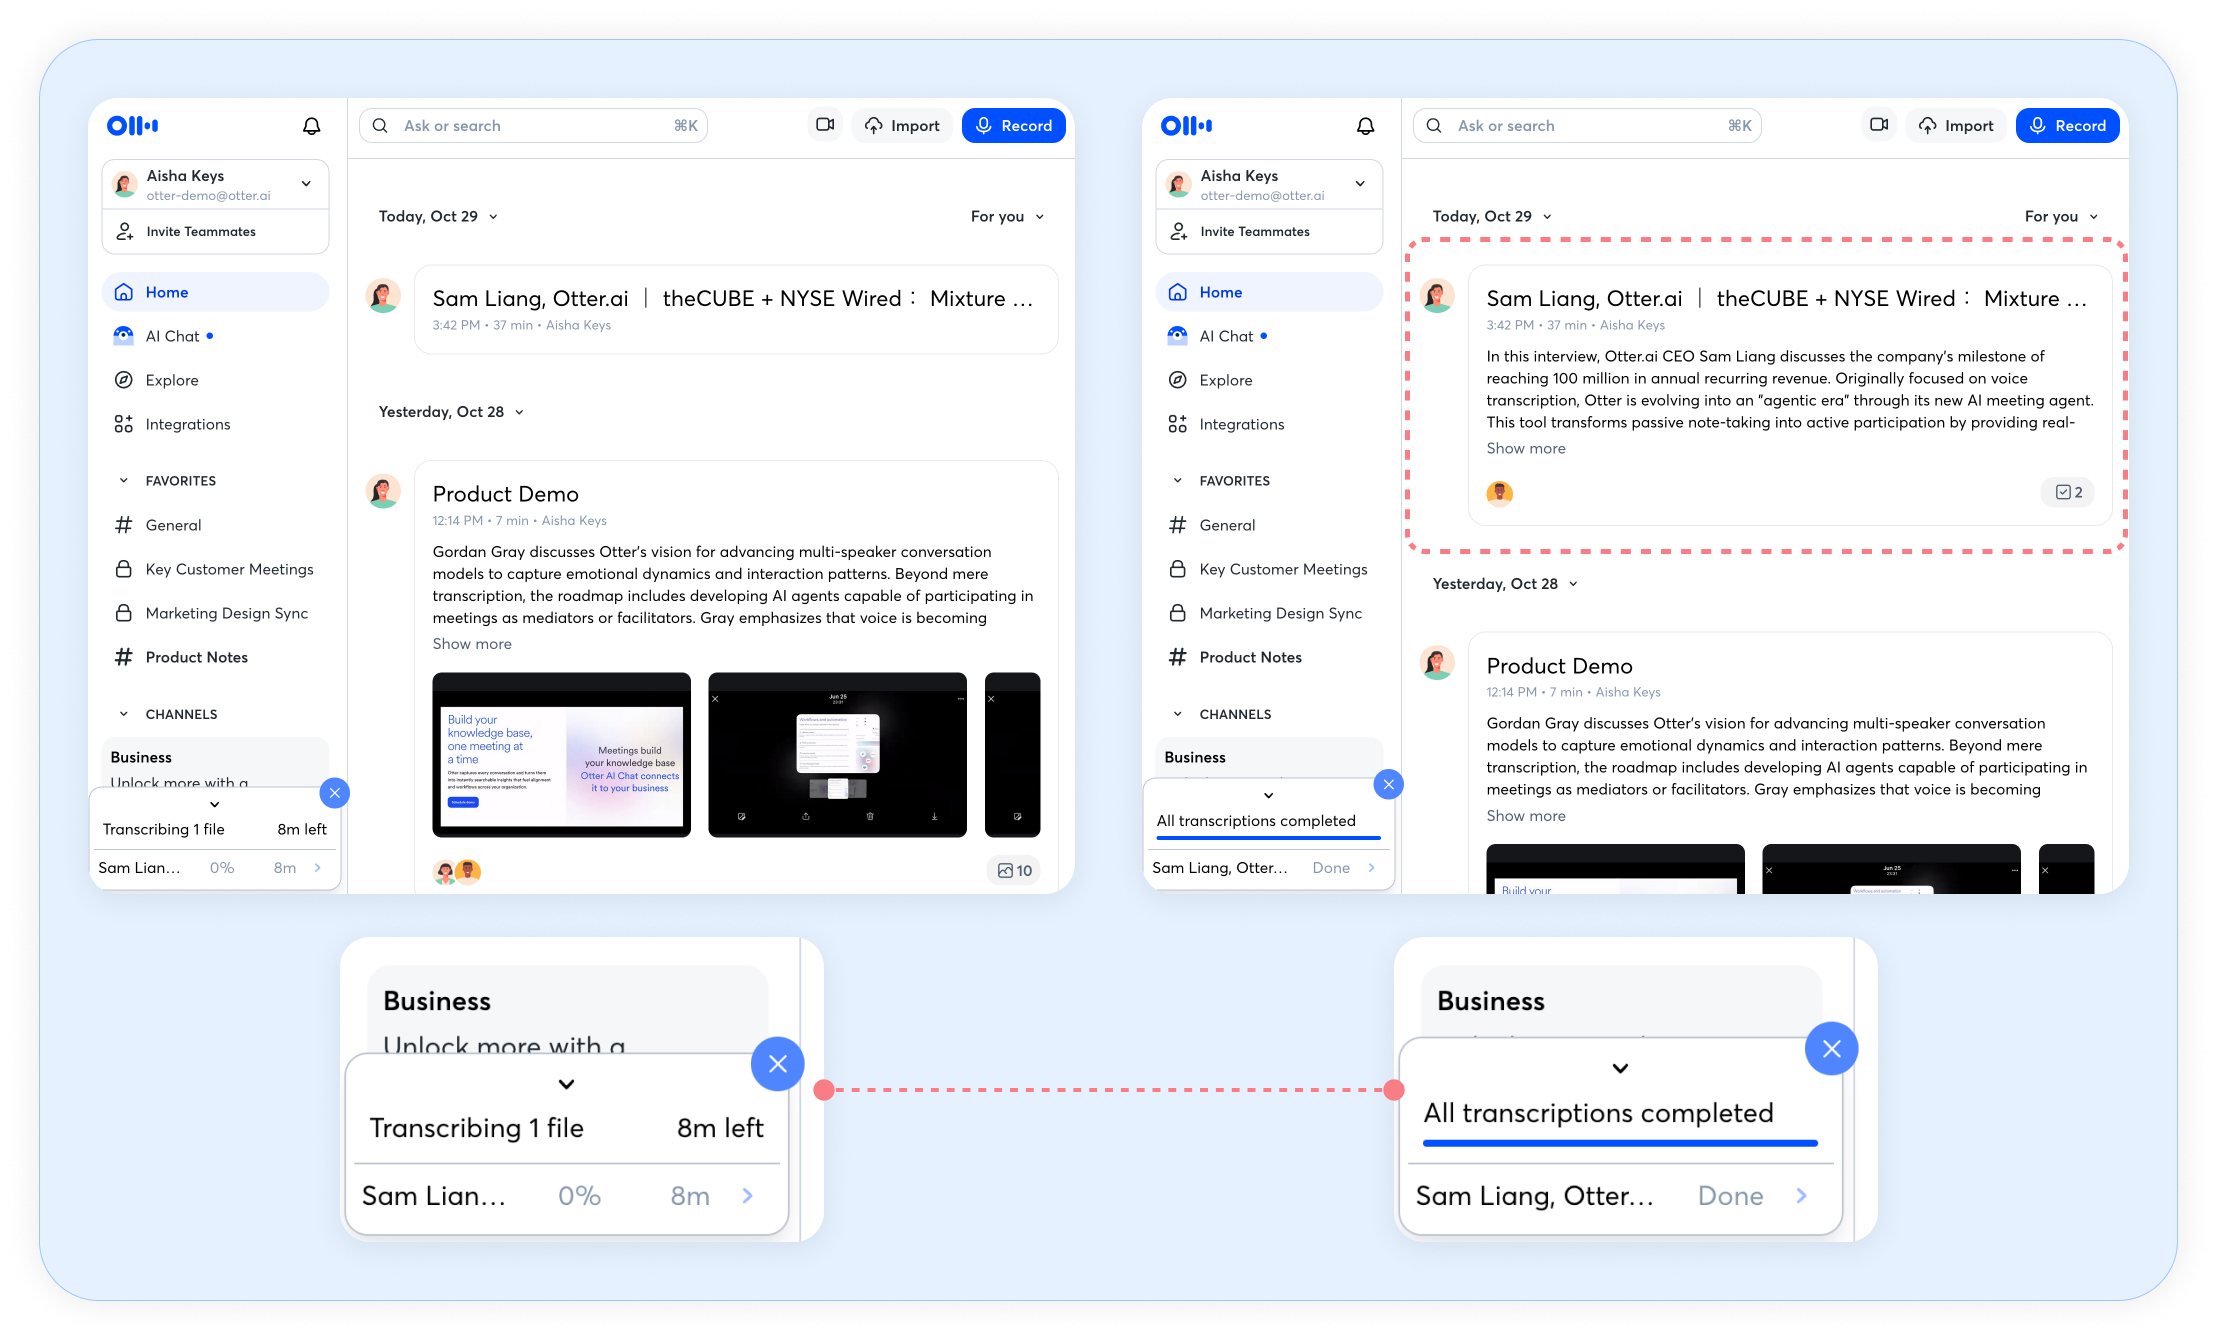
Task: Focus the Ask or search field, right window
Action: 1588,125
